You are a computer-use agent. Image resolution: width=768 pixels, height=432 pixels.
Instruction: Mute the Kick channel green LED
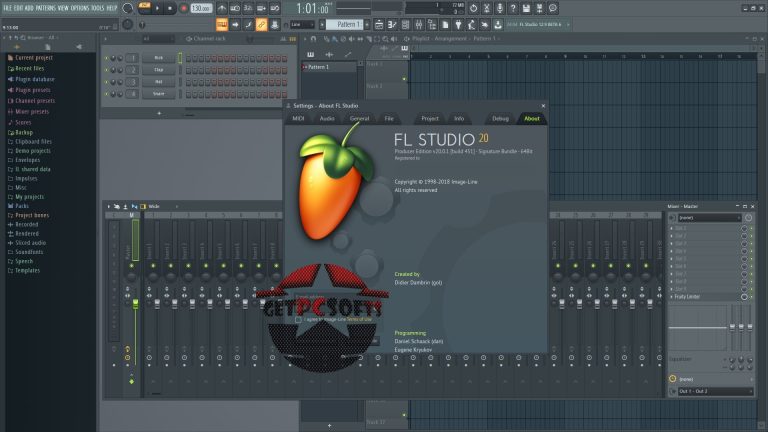[106, 58]
